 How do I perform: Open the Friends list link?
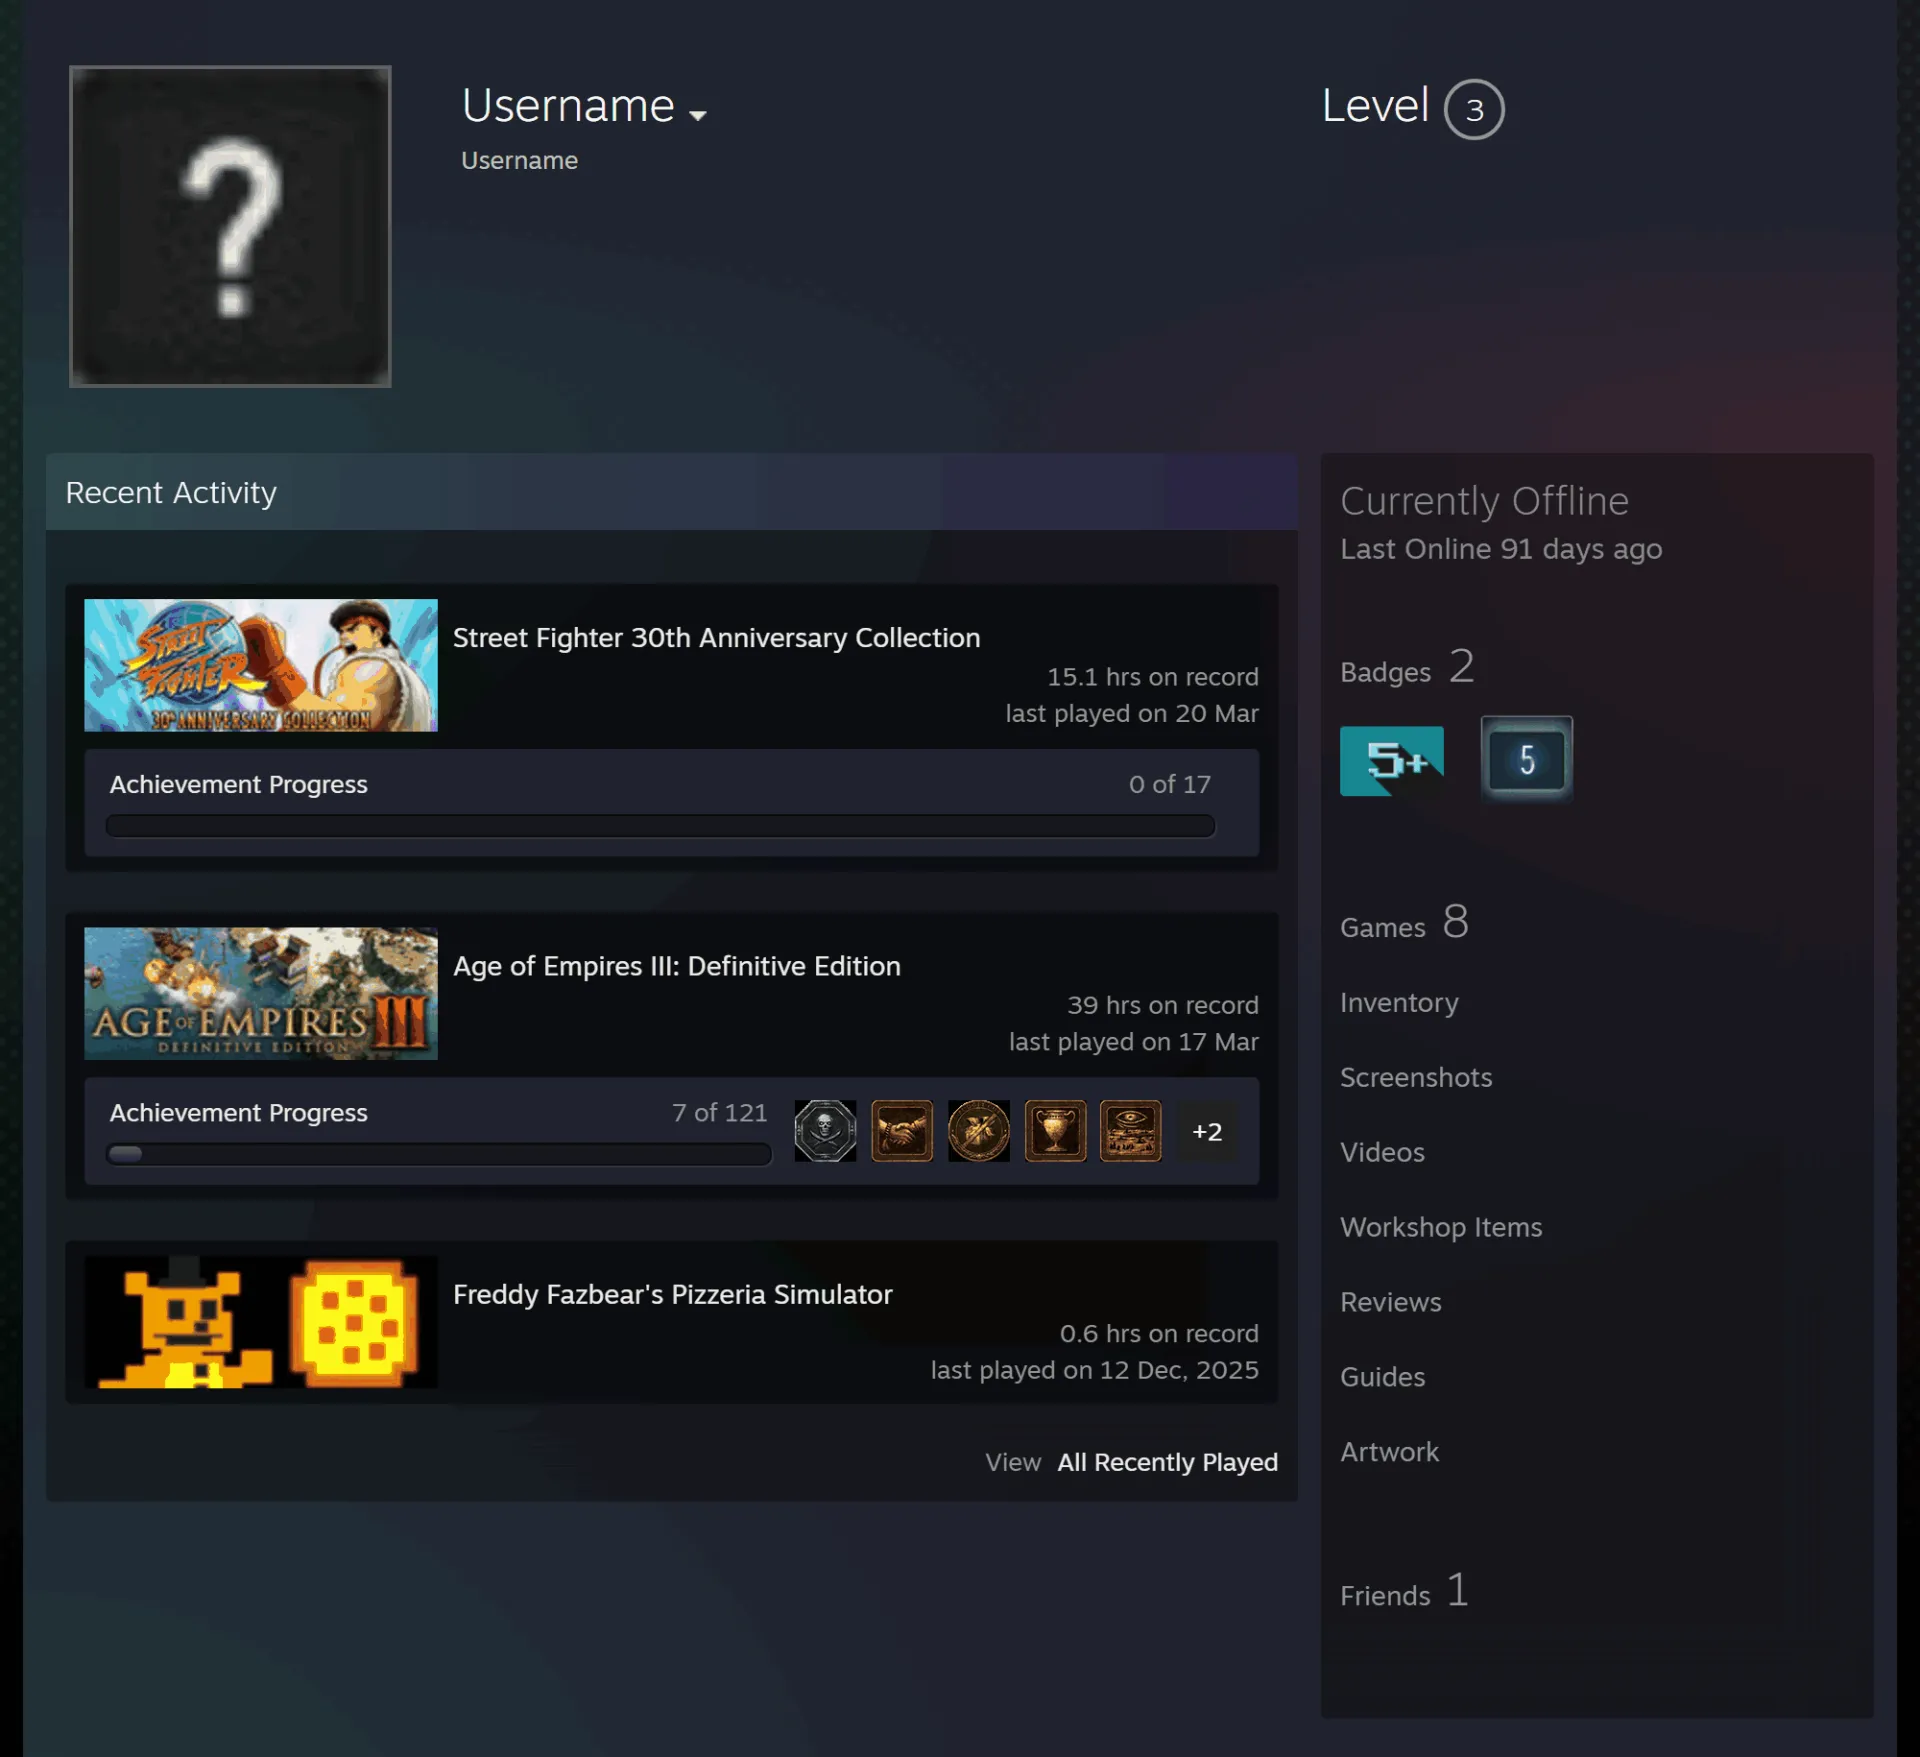(x=1404, y=1592)
